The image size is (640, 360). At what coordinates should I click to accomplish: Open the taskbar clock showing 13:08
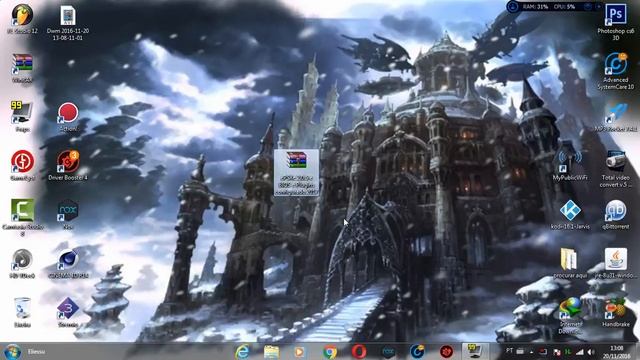616,352
